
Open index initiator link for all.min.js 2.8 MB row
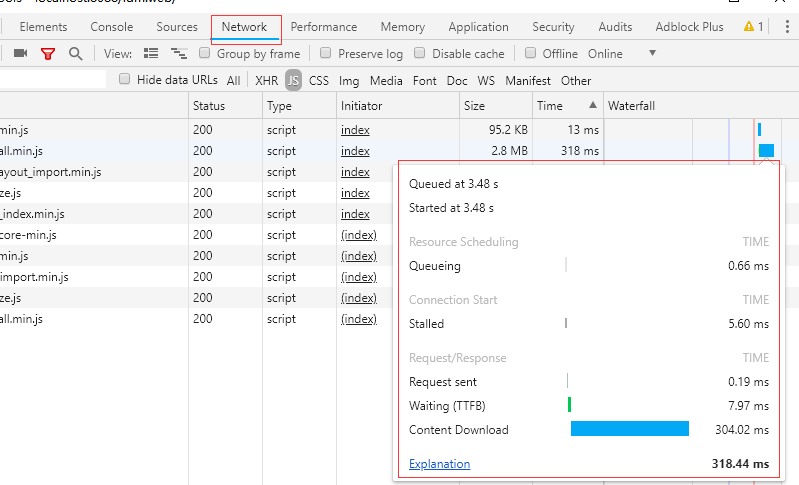tap(355, 151)
